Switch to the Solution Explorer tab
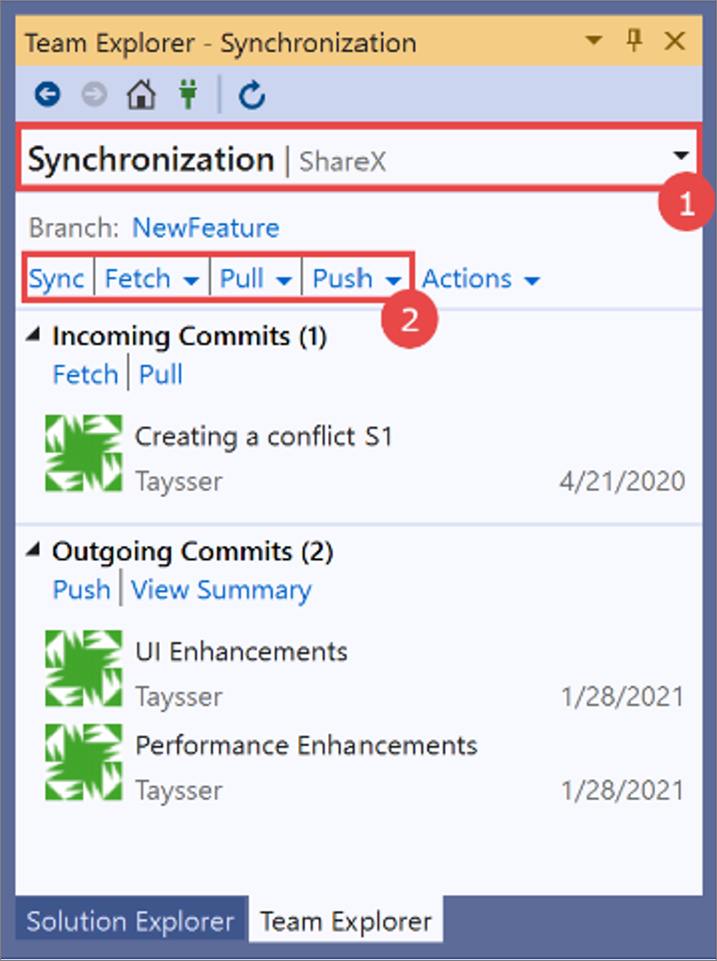 [x=130, y=921]
